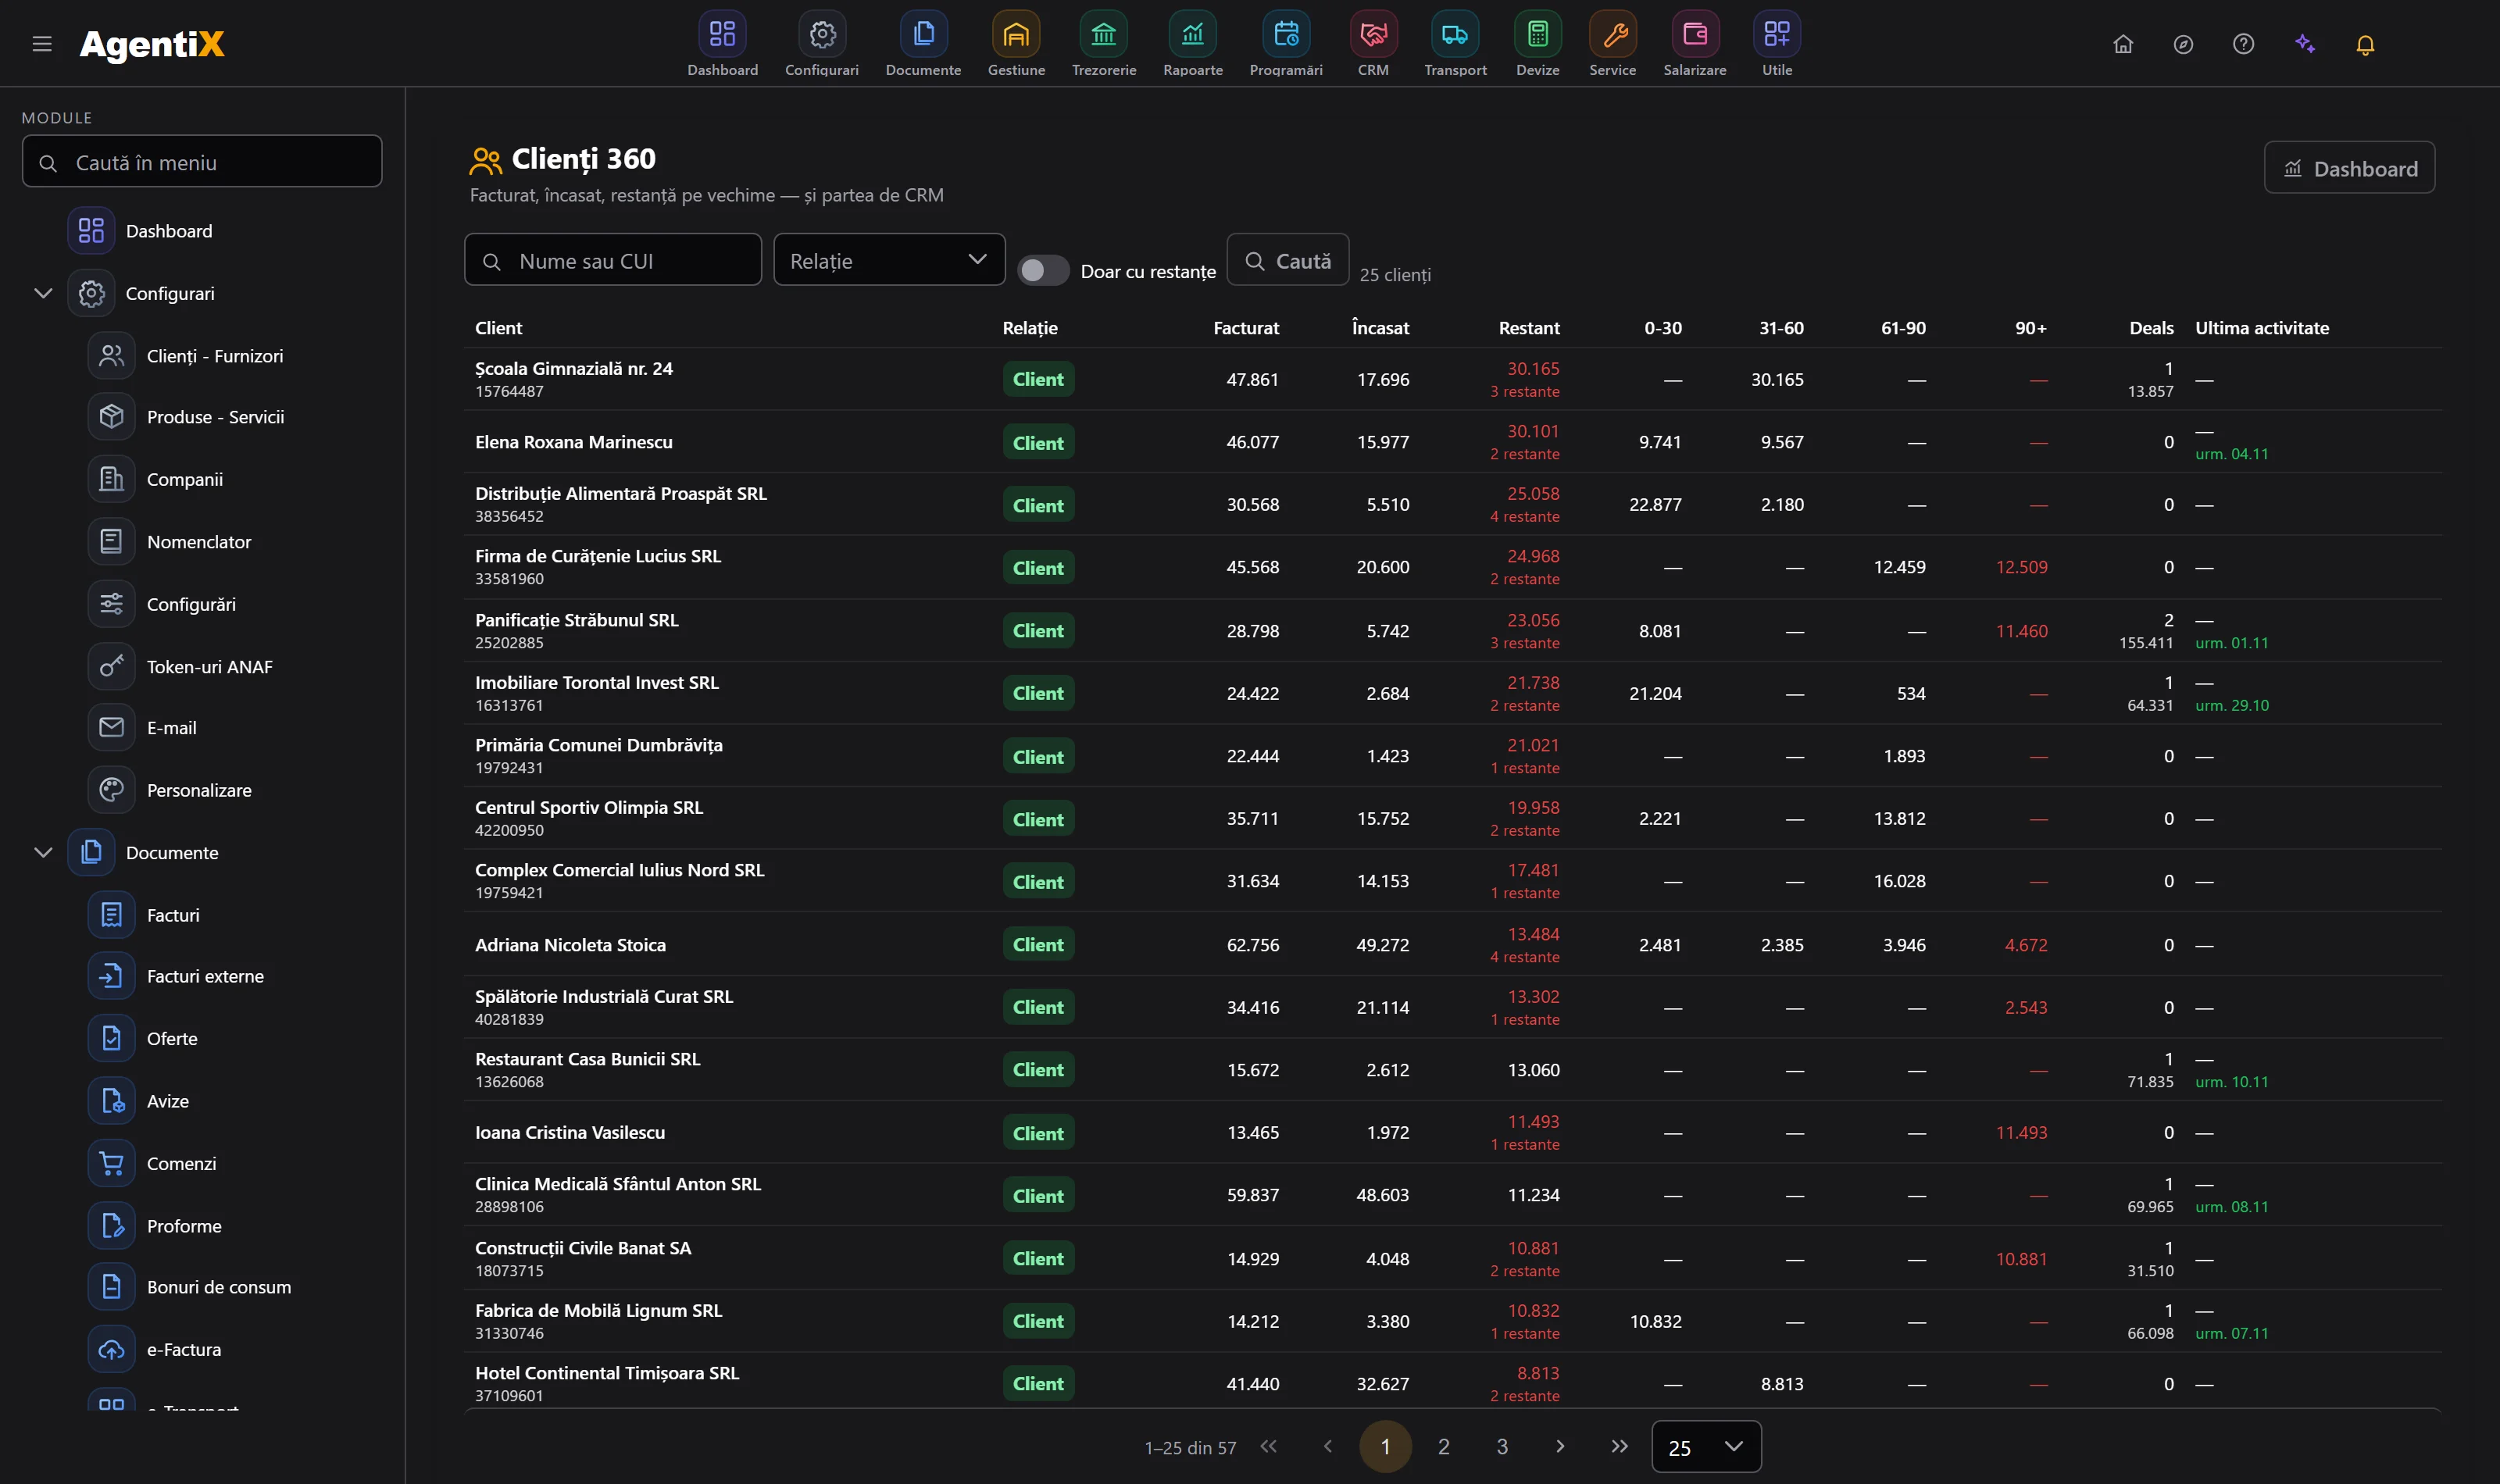Open the Relație dropdown filter

pyautogui.click(x=889, y=260)
